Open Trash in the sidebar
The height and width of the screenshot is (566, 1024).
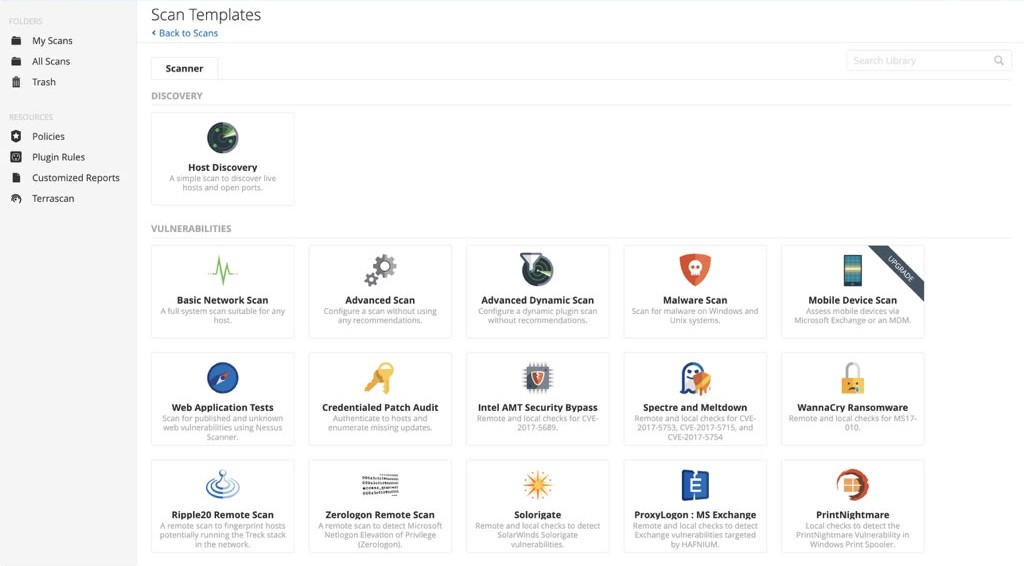pos(44,82)
